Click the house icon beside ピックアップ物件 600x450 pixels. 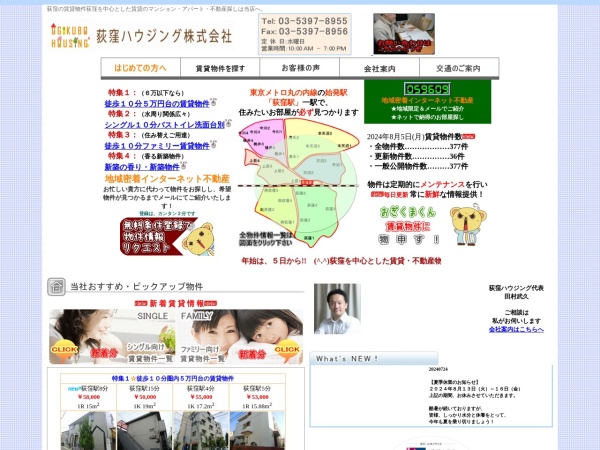coord(56,287)
